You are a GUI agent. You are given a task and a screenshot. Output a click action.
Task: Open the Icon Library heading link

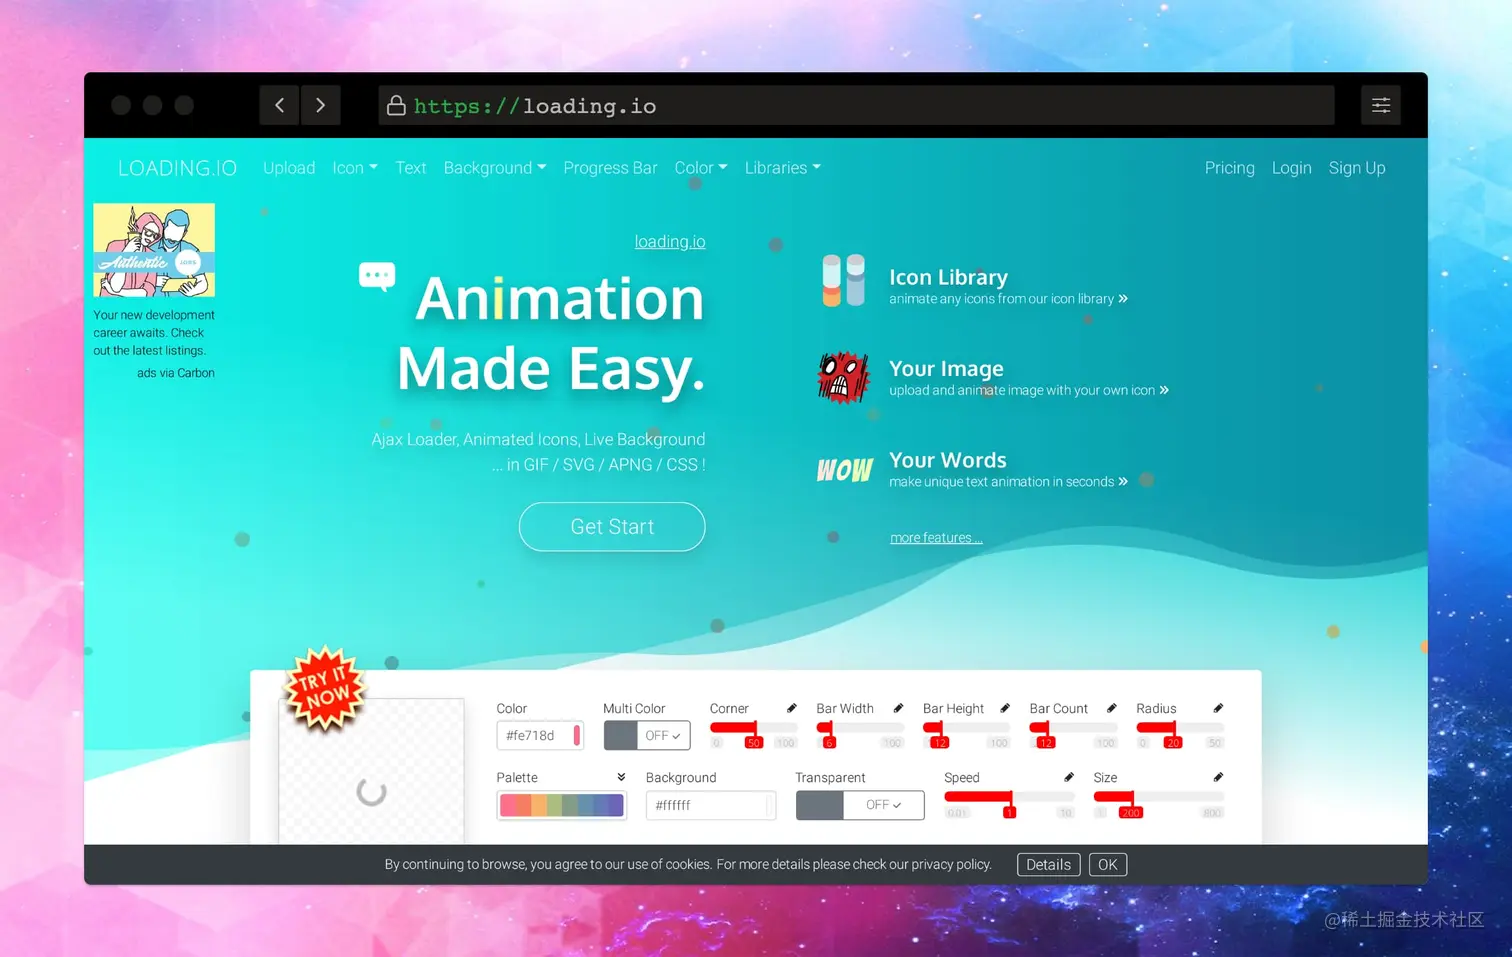(x=948, y=277)
